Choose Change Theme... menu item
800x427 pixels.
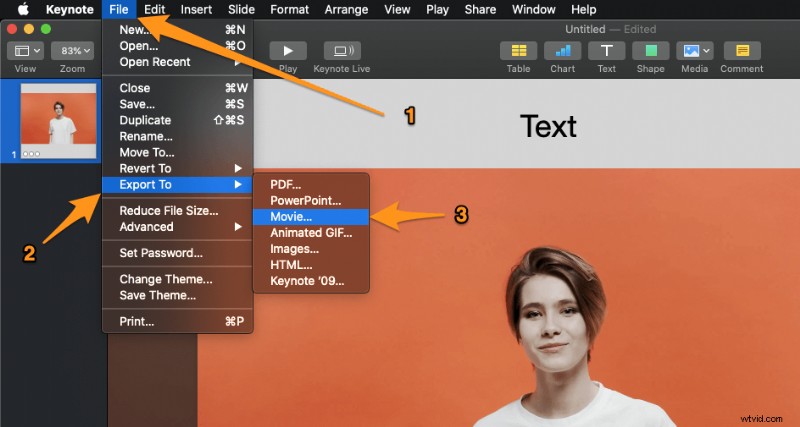tap(178, 279)
